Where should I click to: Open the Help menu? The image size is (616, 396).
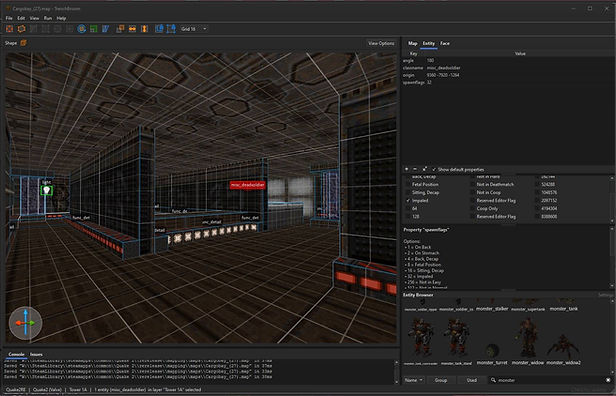pos(61,18)
